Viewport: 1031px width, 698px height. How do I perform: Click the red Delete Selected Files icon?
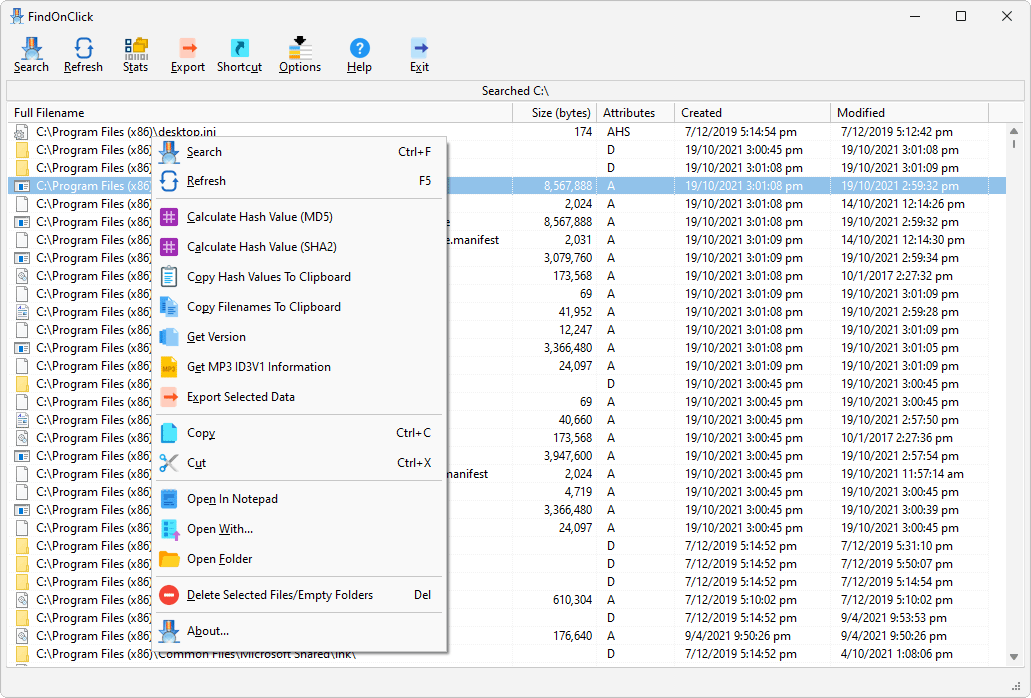[x=169, y=595]
